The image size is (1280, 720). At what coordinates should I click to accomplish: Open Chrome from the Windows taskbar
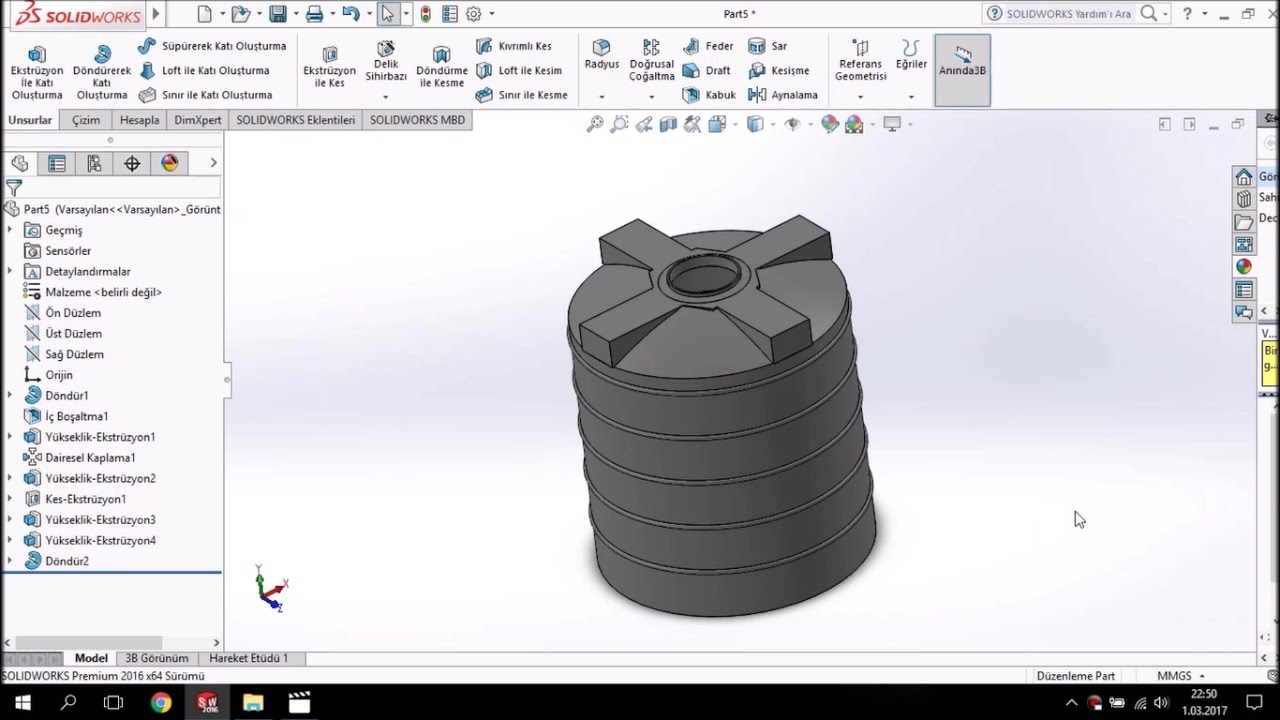(161, 703)
